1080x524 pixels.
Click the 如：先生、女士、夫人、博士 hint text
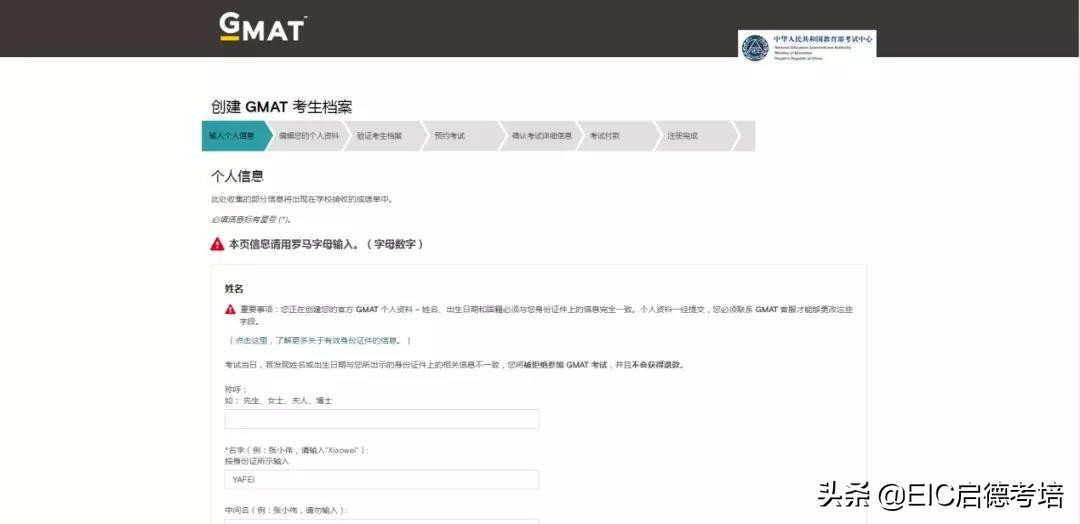(x=278, y=400)
